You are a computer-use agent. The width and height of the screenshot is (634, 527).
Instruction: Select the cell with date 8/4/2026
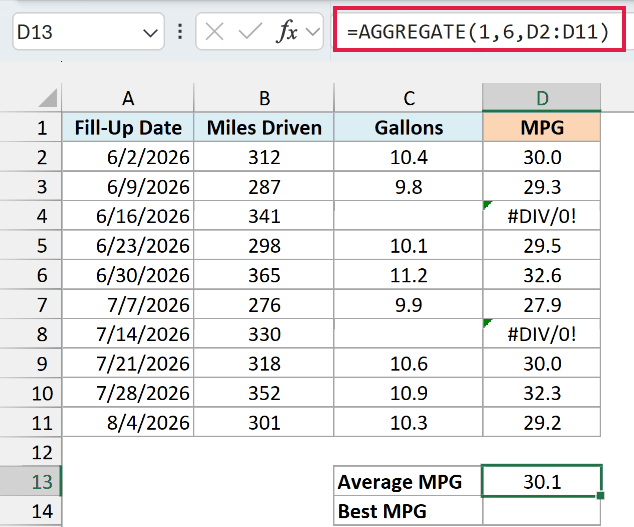128,423
